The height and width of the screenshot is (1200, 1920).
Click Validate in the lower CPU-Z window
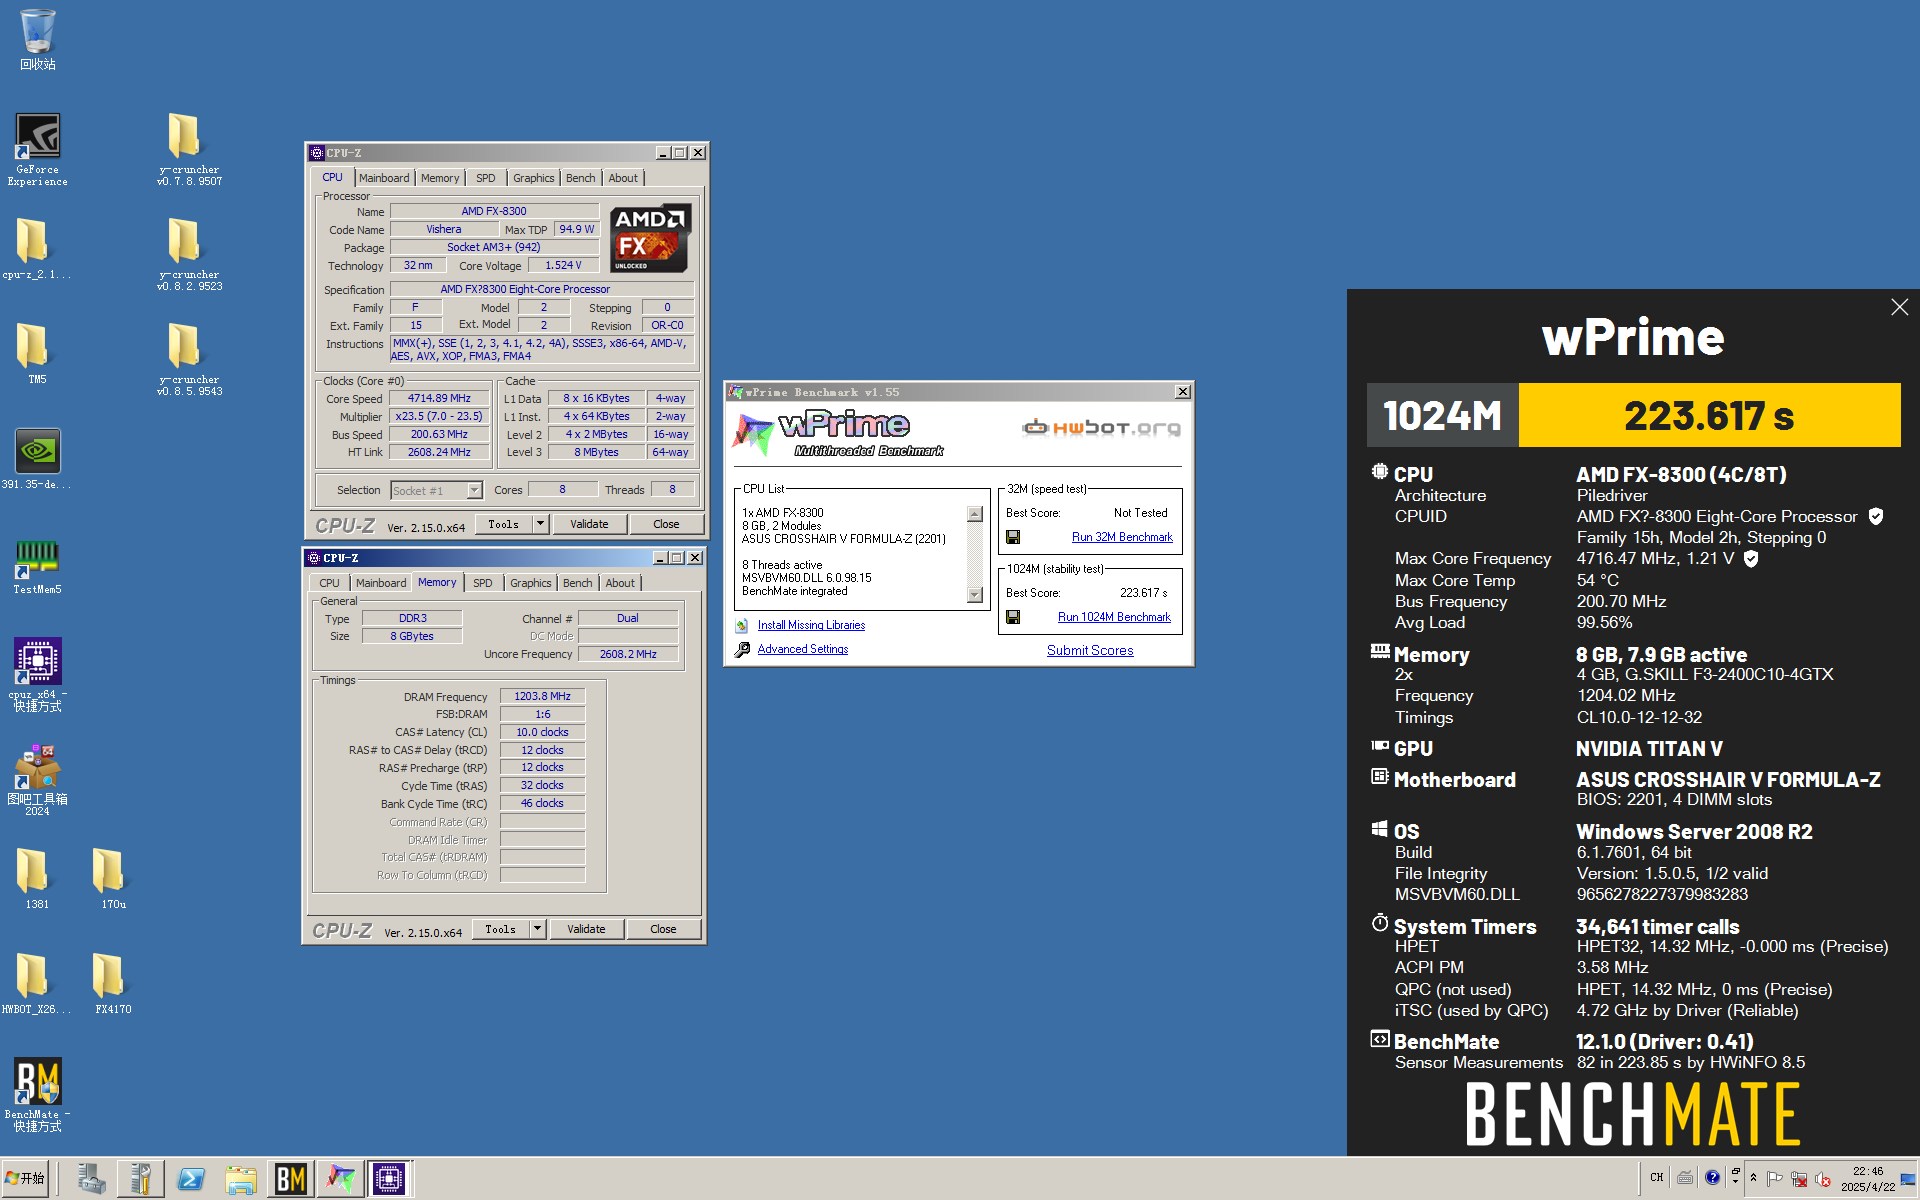tap(586, 929)
